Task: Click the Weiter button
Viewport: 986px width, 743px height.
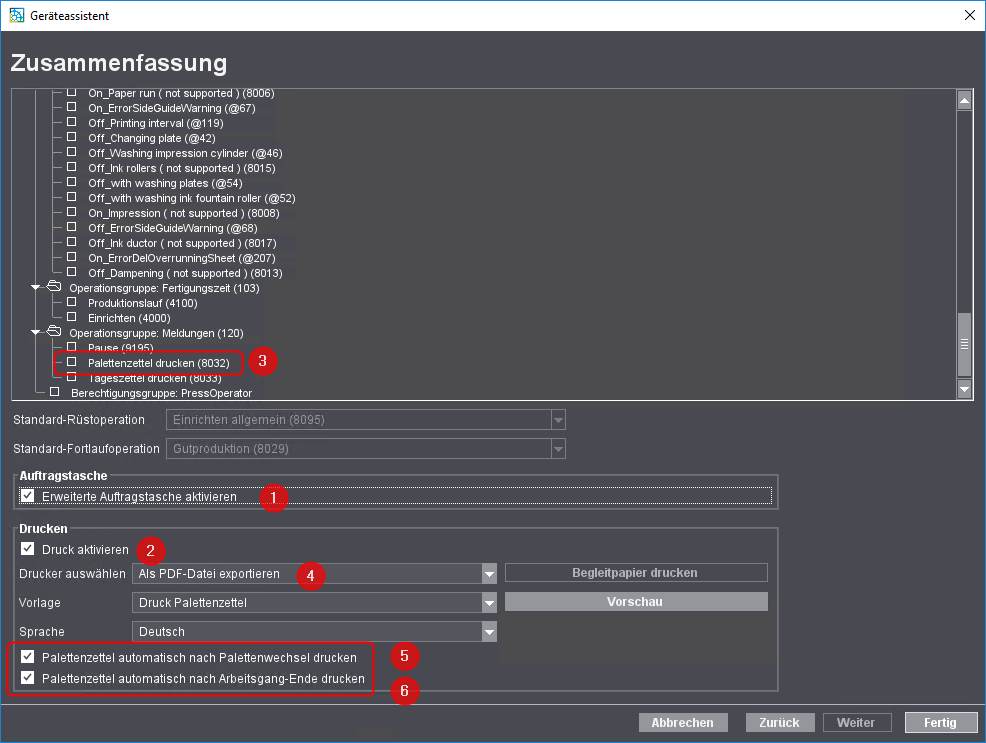Action: point(857,722)
